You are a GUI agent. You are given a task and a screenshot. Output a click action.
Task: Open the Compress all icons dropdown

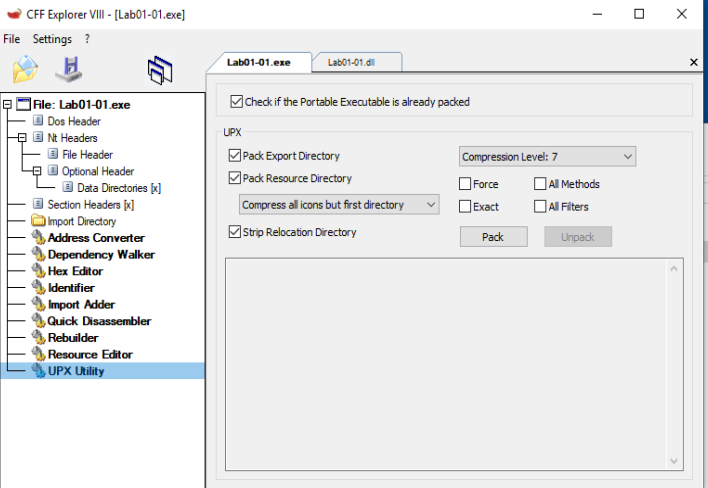click(x=339, y=204)
